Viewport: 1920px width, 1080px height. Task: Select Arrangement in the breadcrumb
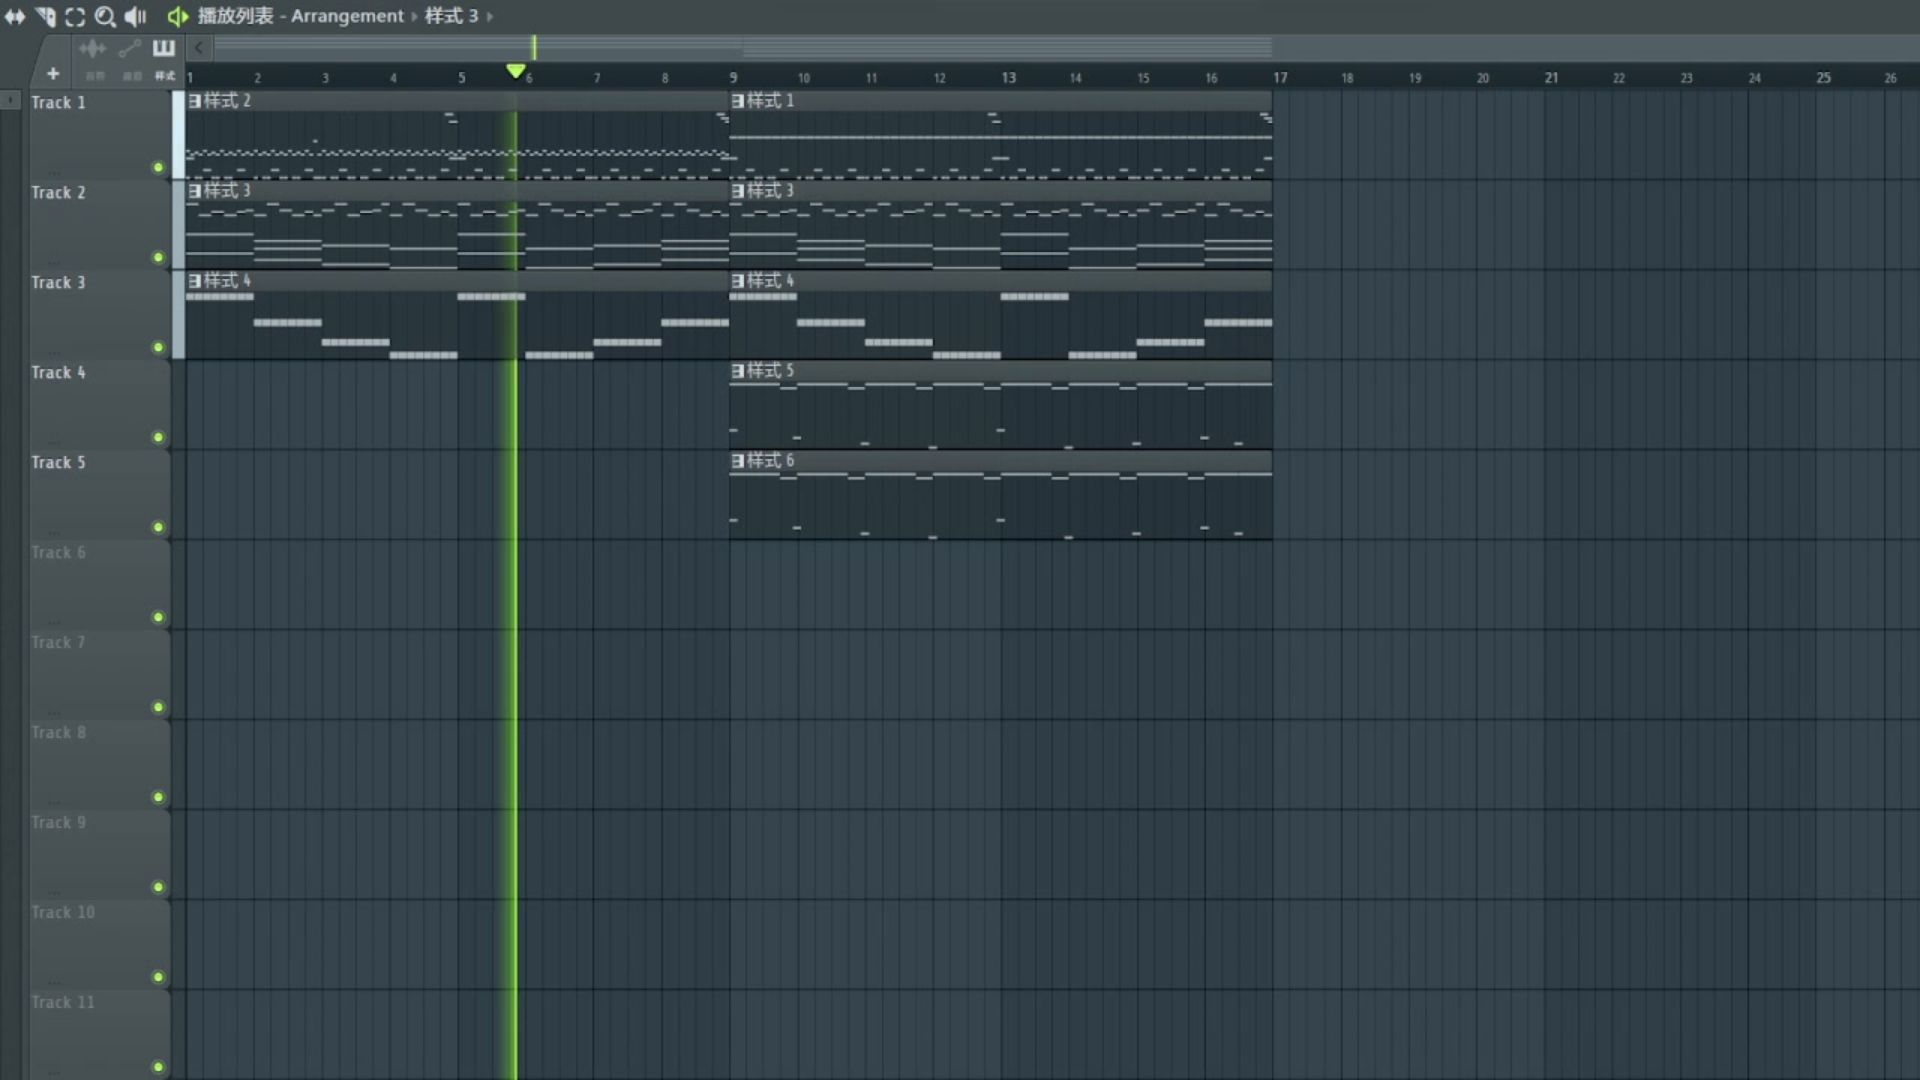click(x=347, y=16)
